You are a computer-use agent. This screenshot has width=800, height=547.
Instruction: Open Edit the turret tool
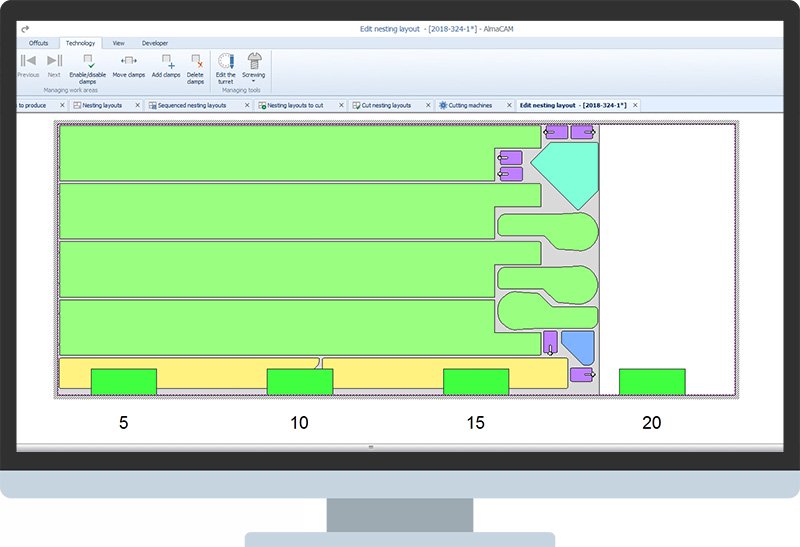[226, 62]
